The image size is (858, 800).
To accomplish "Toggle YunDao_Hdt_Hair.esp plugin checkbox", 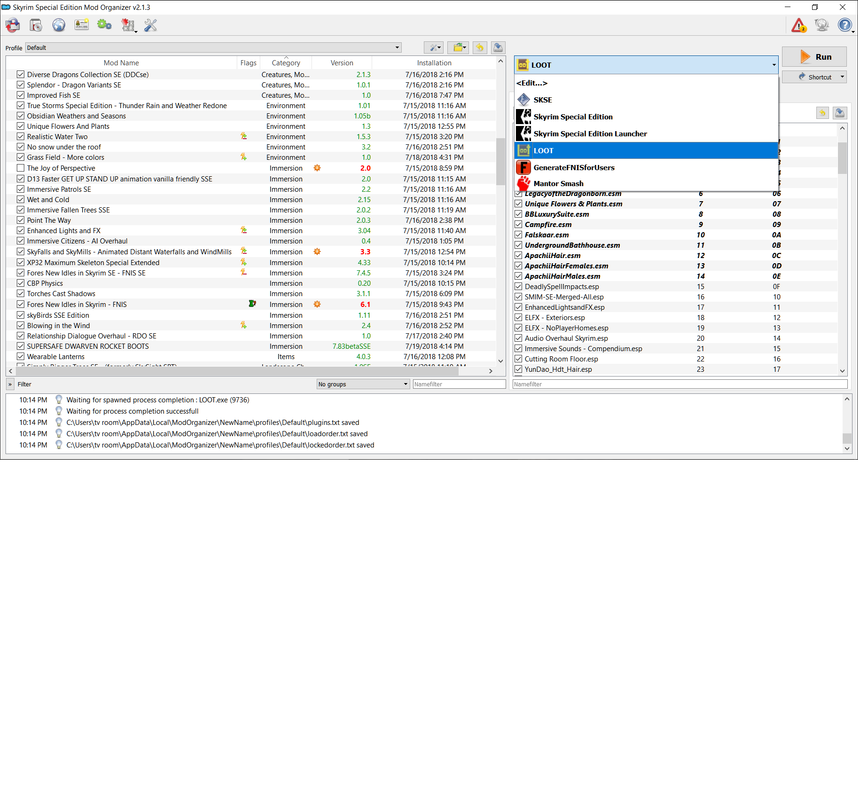I will point(518,369).
